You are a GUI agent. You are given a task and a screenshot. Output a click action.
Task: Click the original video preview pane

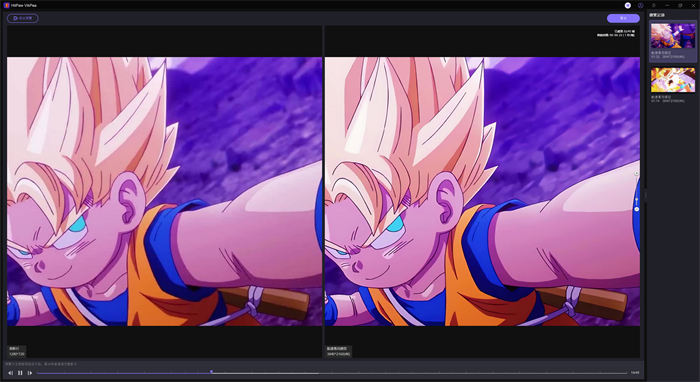164,191
